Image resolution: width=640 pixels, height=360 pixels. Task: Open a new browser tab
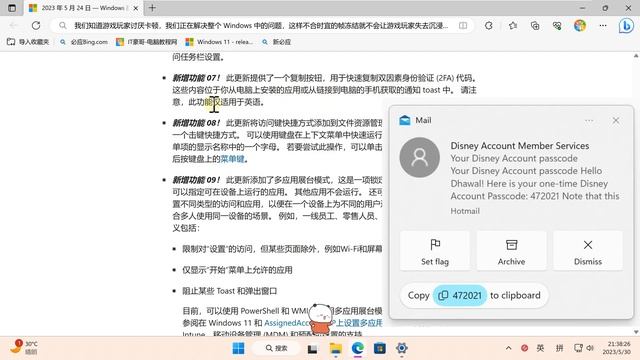[152, 8]
